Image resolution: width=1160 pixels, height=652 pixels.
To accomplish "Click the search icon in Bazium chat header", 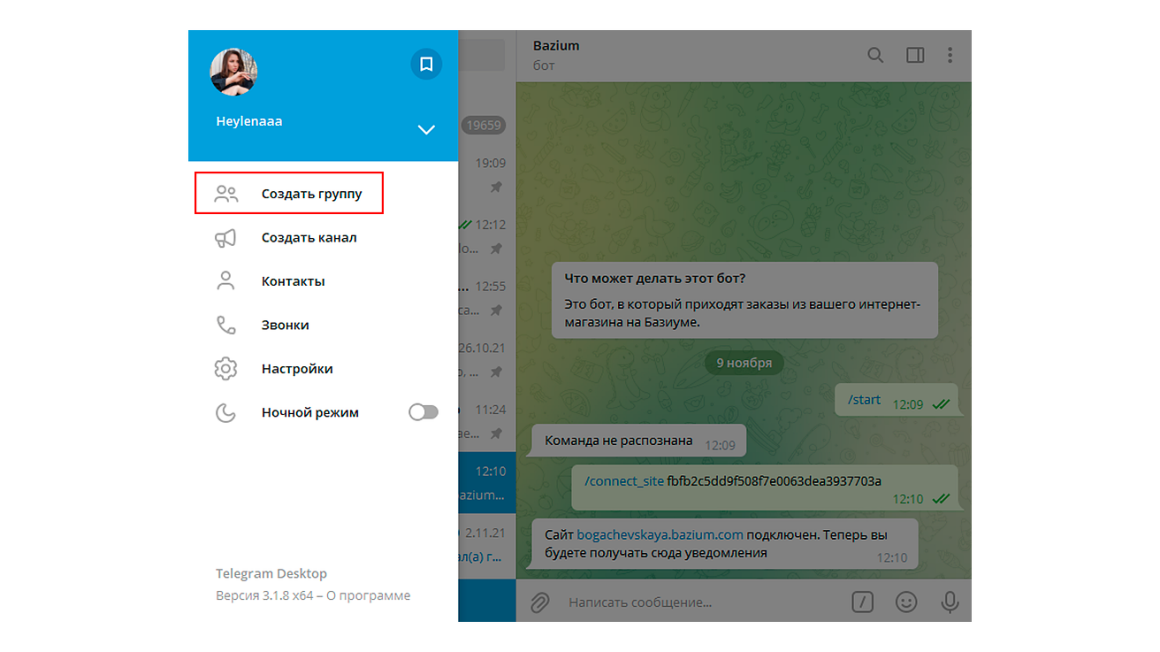I will 875,56.
